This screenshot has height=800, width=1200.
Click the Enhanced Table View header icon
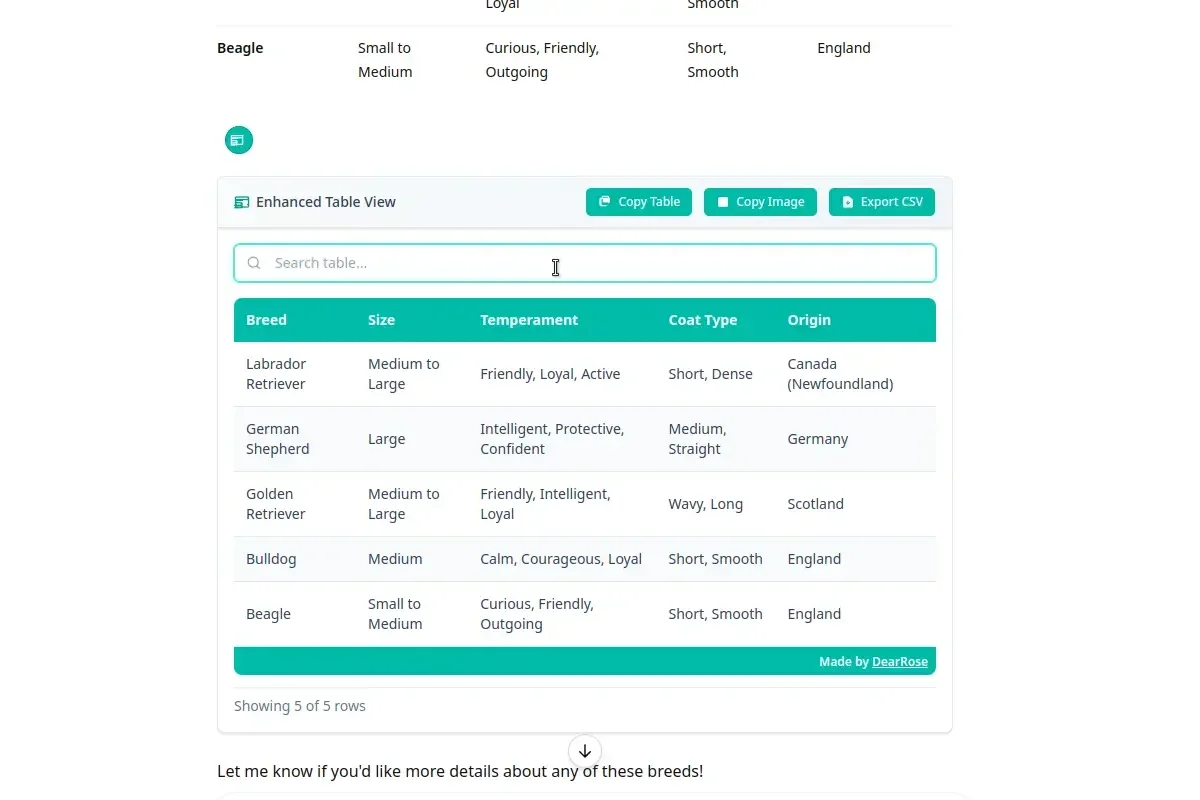point(242,202)
